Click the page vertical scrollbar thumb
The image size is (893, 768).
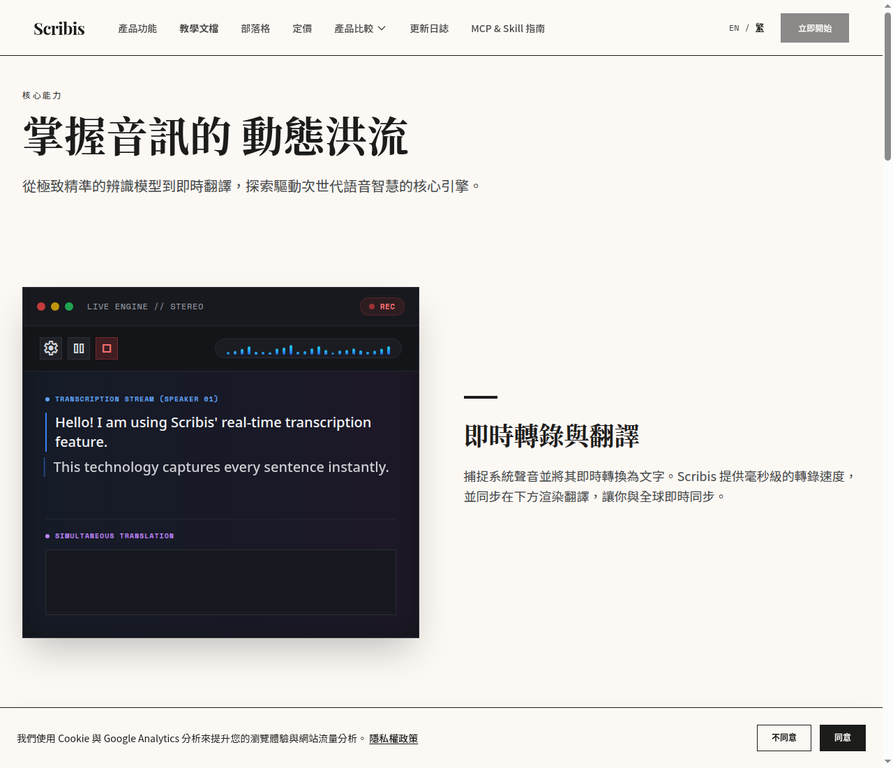tap(887, 87)
